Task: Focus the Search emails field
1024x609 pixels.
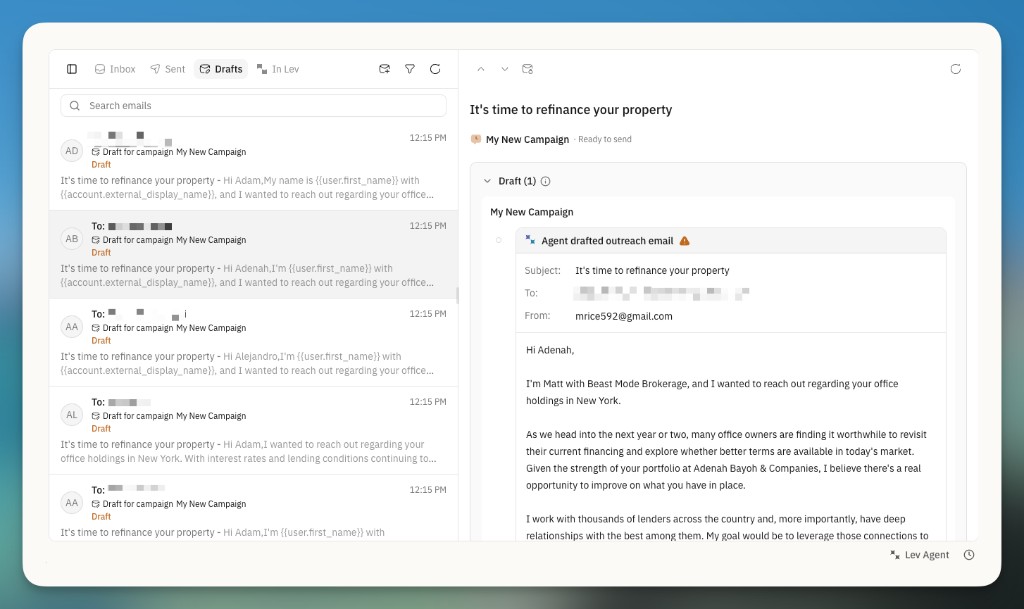Action: point(253,106)
